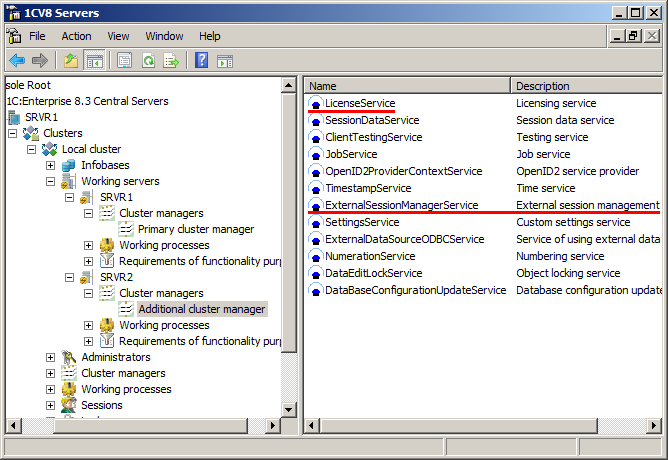Select the OpenID2ProviderContextService row

tap(484, 171)
